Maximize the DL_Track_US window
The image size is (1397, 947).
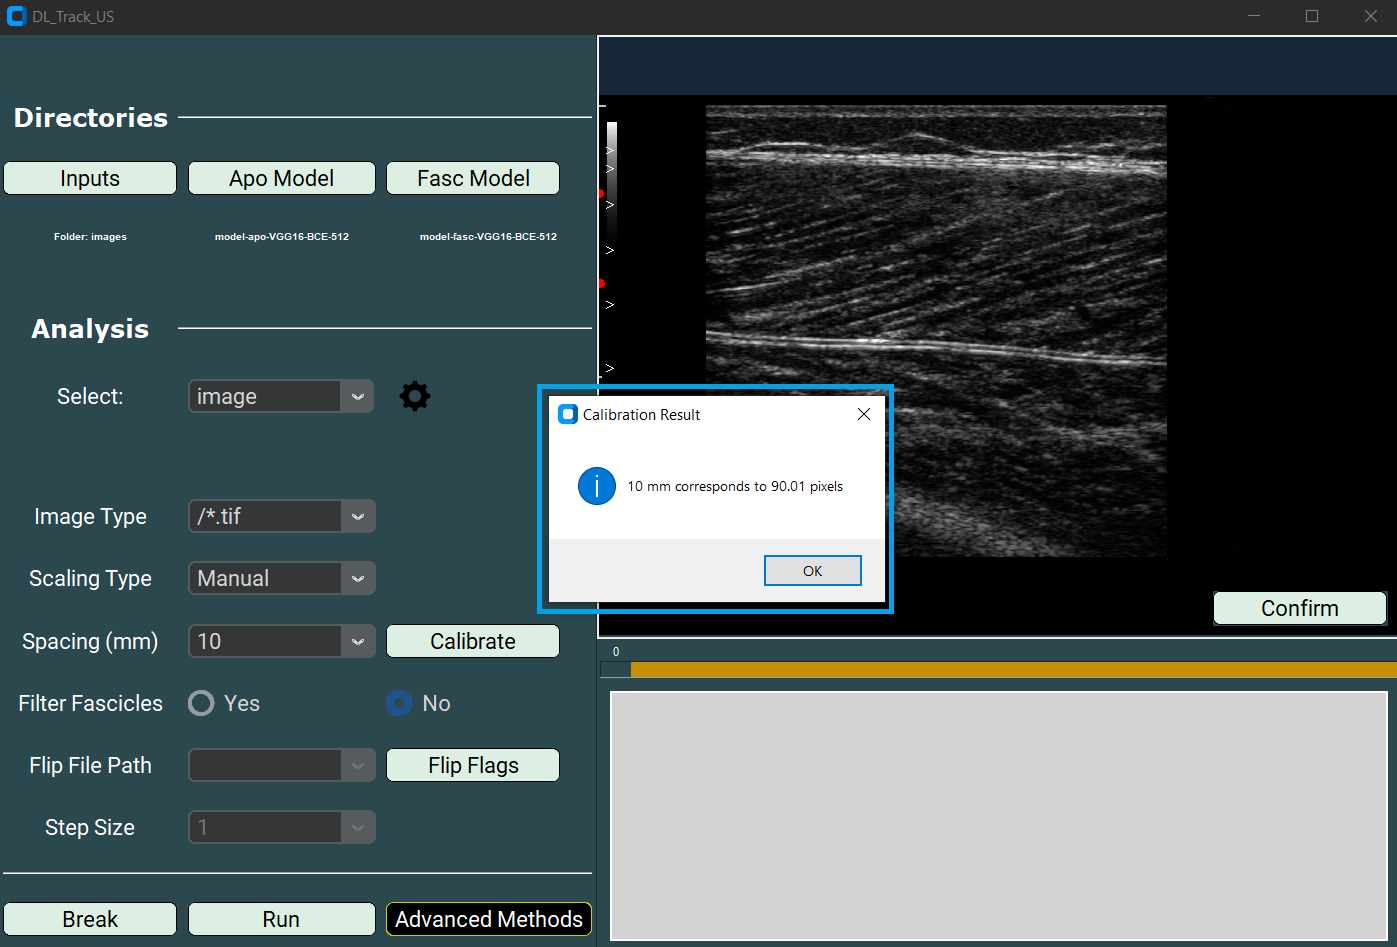tap(1312, 17)
